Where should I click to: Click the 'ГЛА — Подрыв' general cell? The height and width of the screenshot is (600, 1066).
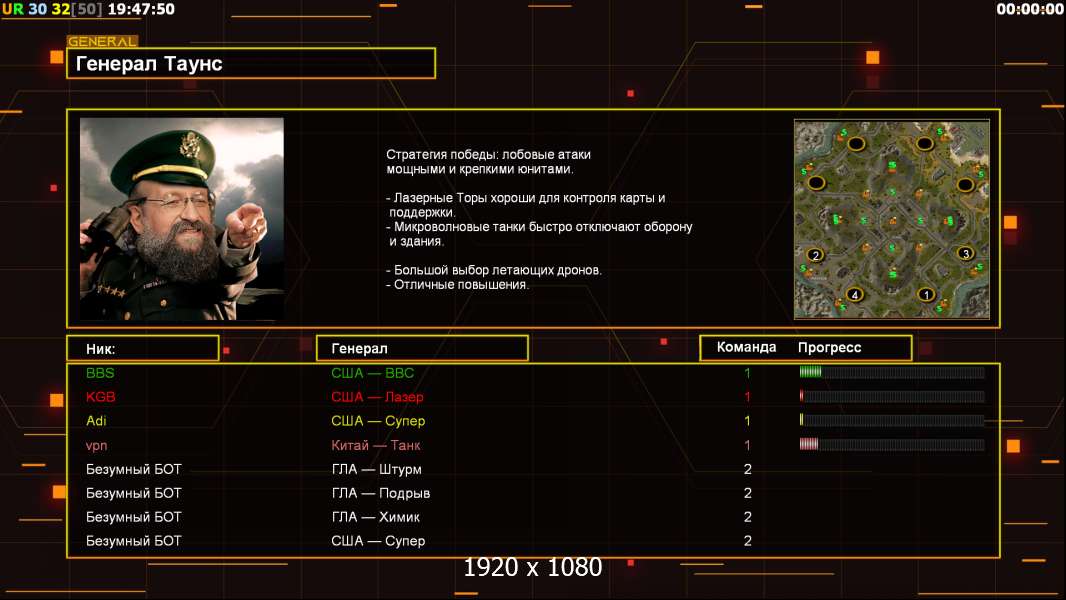coord(381,493)
